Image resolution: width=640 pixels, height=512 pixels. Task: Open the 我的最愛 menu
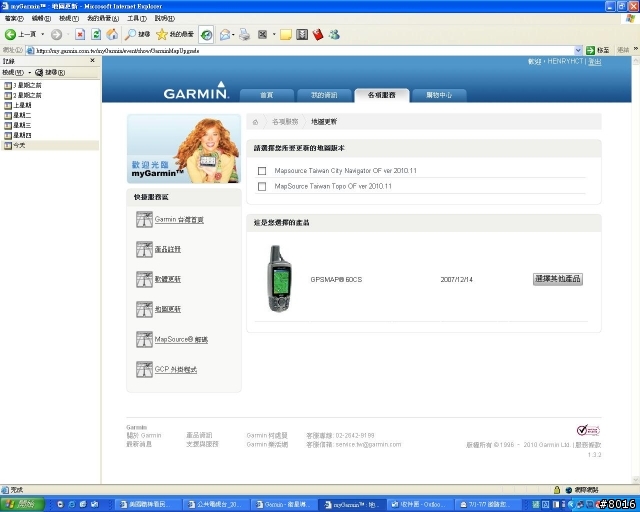pos(103,18)
